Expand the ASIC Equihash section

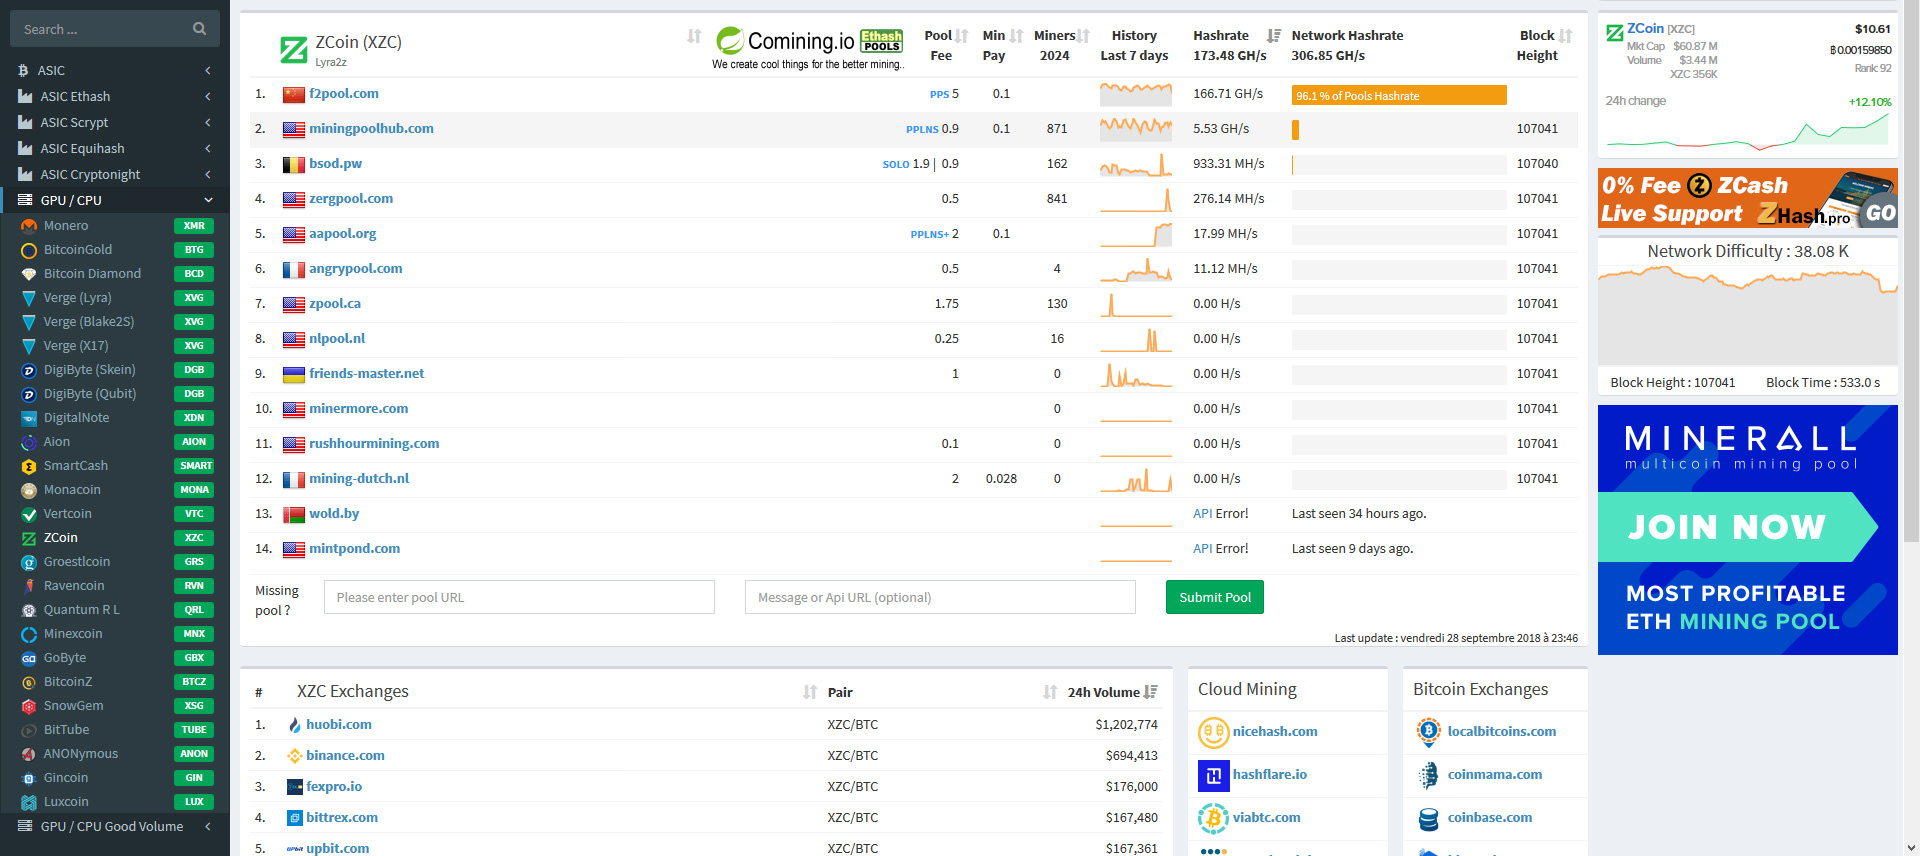pos(115,148)
